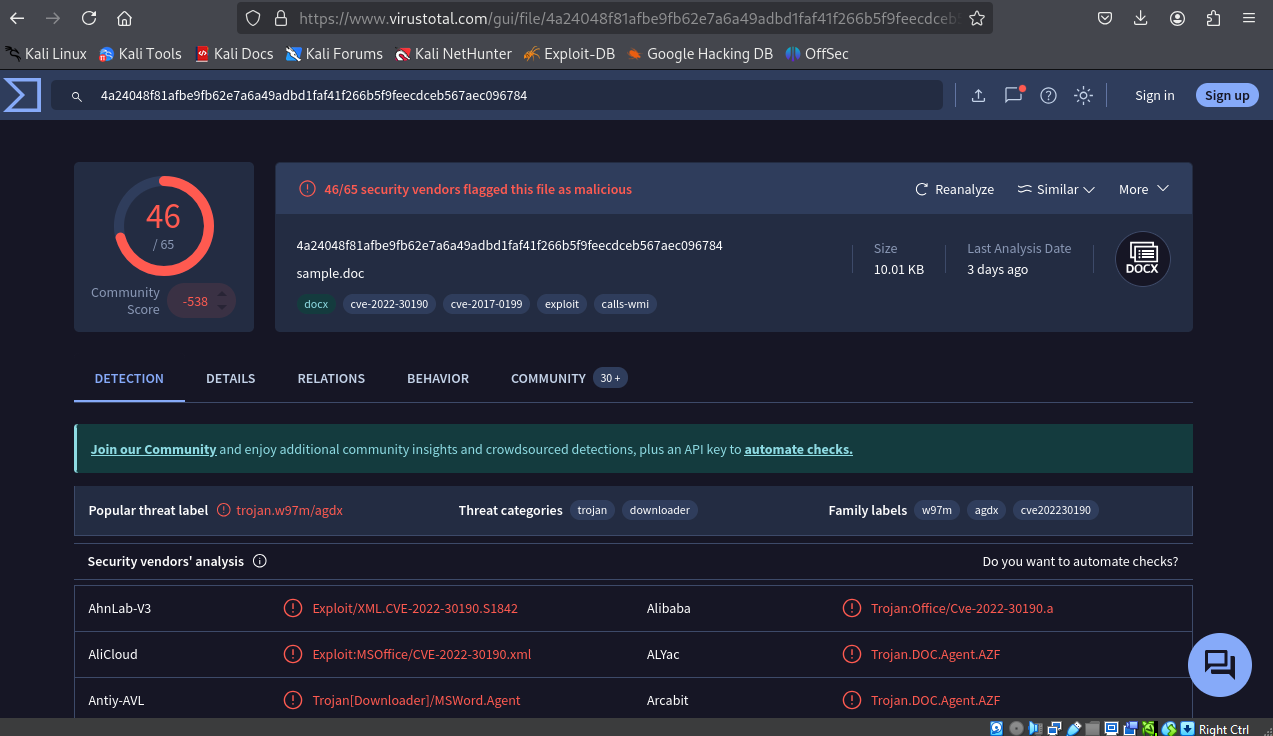Click the DOCX file type icon
1273x736 pixels.
pos(1143,259)
